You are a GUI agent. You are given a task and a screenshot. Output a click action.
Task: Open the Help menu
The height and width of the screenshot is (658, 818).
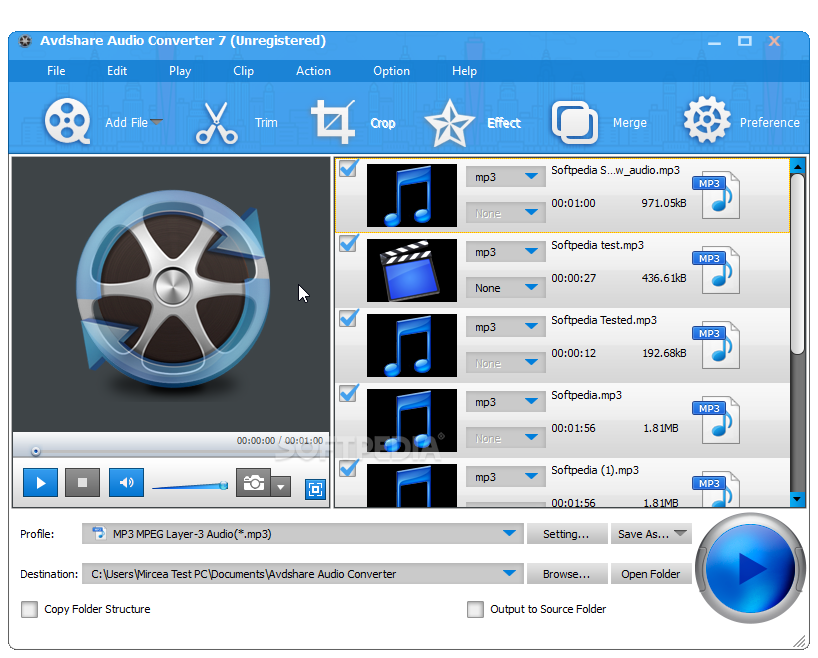tap(464, 71)
